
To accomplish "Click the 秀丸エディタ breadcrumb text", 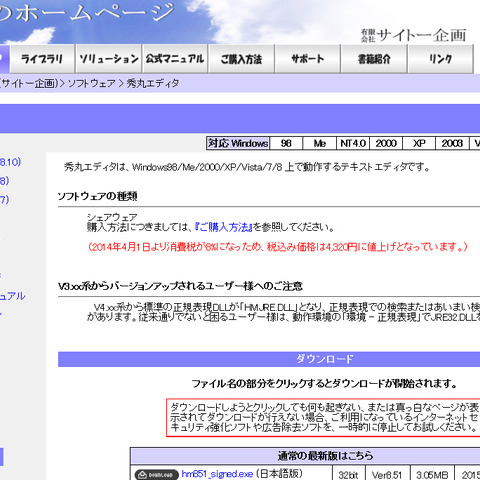I will (153, 83).
